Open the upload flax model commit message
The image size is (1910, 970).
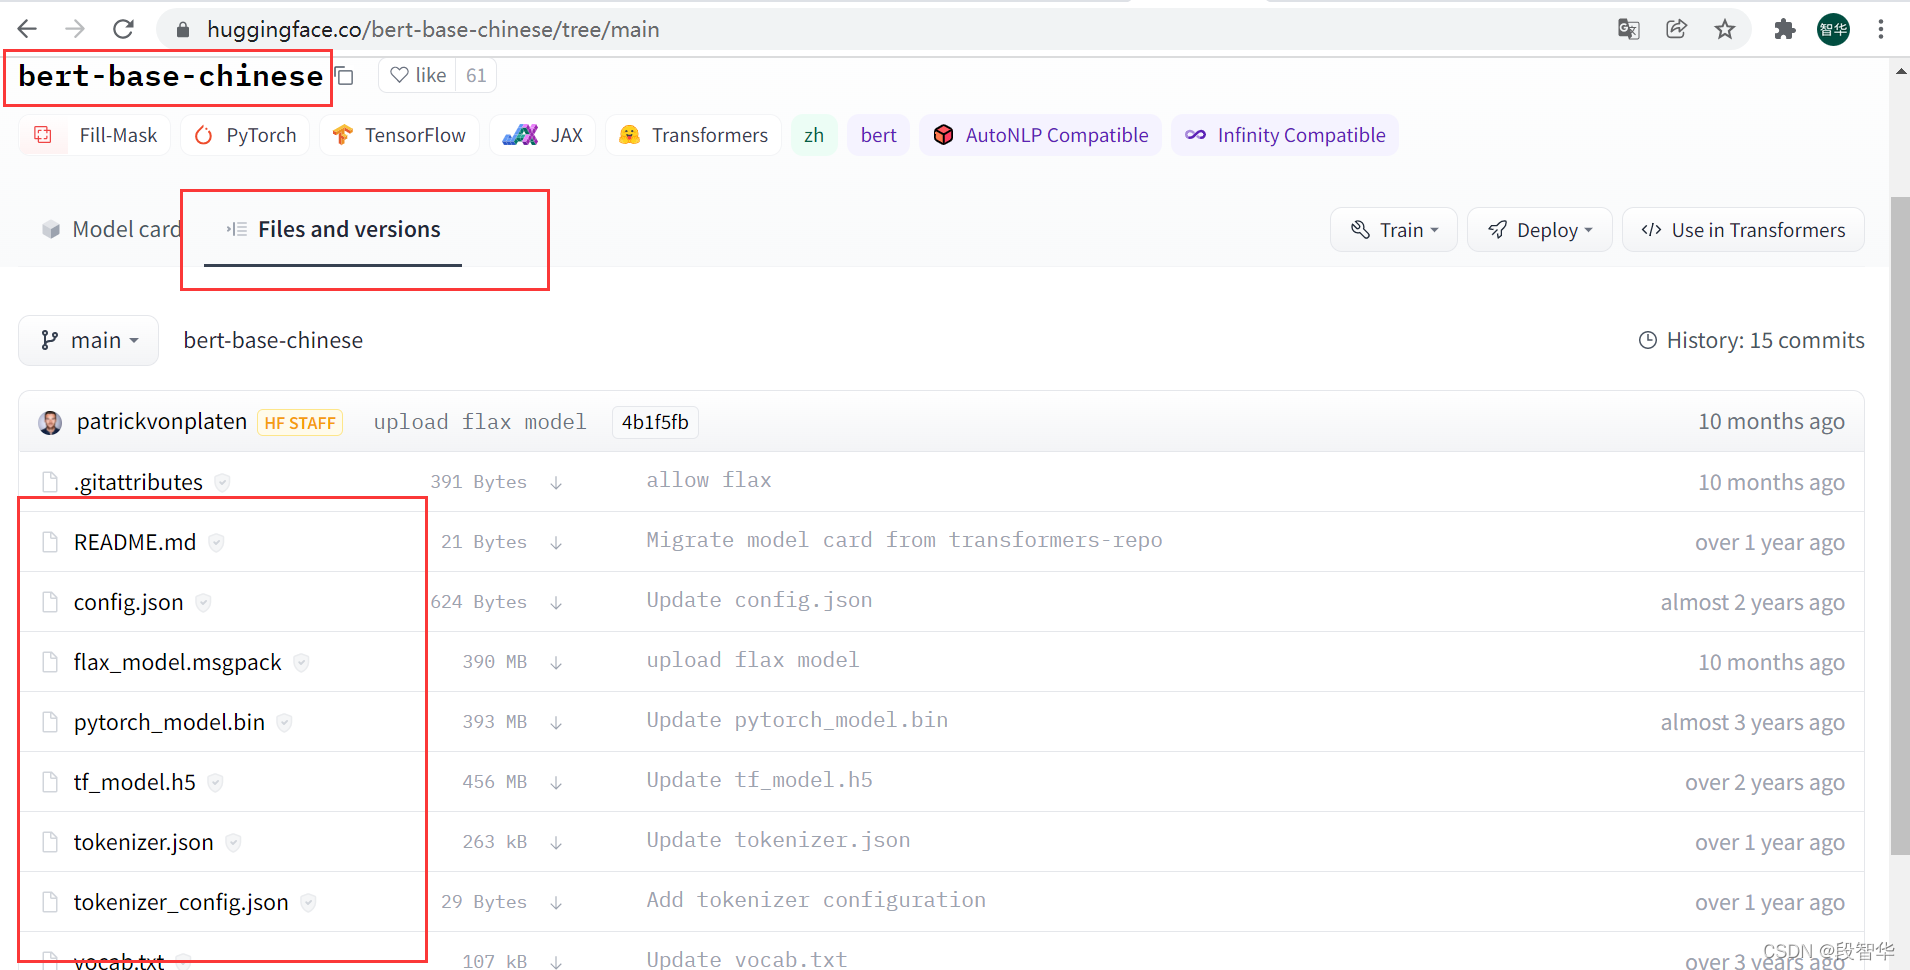click(x=480, y=422)
